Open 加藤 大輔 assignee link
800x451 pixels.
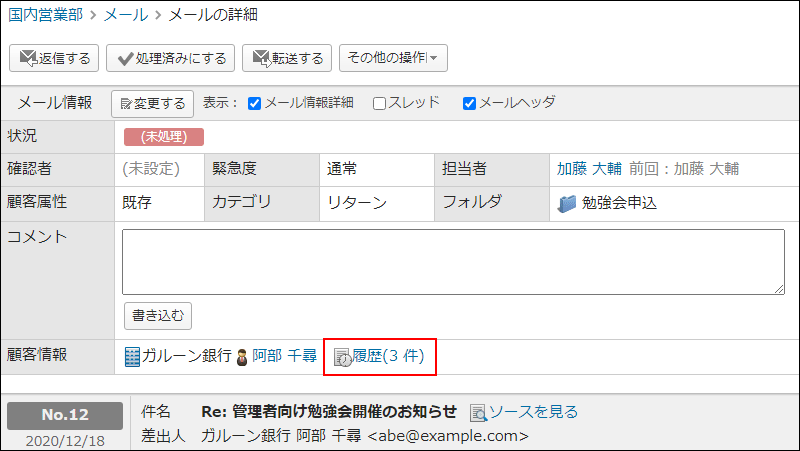pos(589,169)
